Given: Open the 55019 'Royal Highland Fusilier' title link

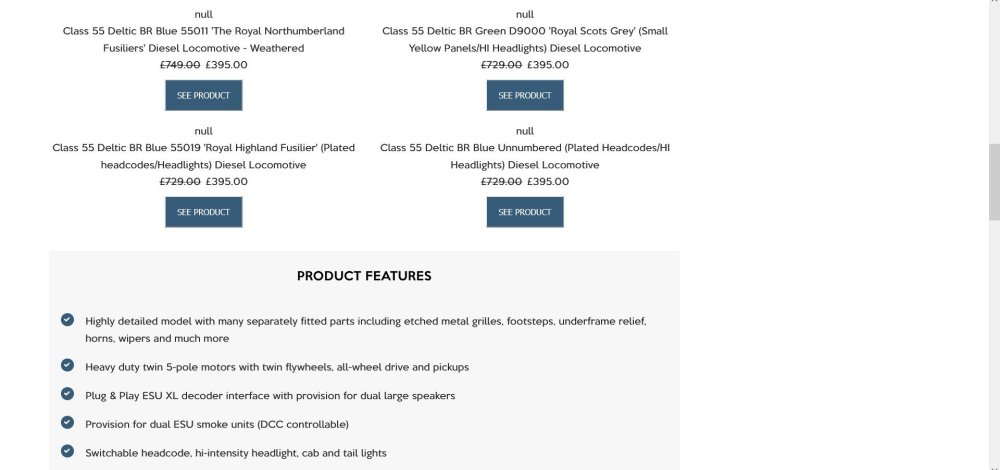Looking at the screenshot, I should 204,156.
